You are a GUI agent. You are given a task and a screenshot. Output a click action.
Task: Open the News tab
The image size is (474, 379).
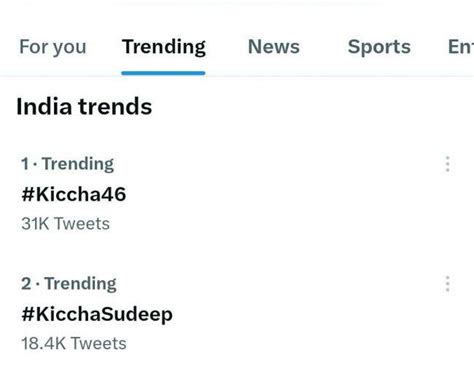point(274,47)
